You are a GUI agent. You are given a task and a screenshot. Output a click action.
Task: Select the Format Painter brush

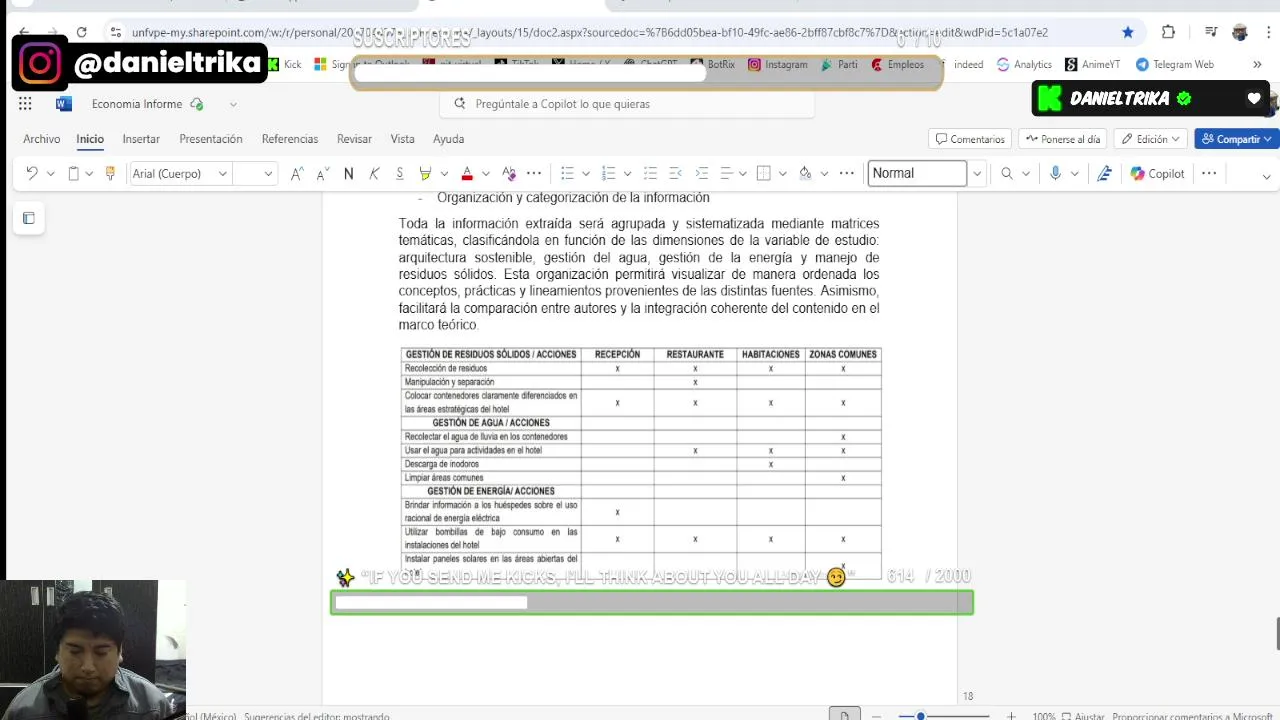[x=110, y=173]
